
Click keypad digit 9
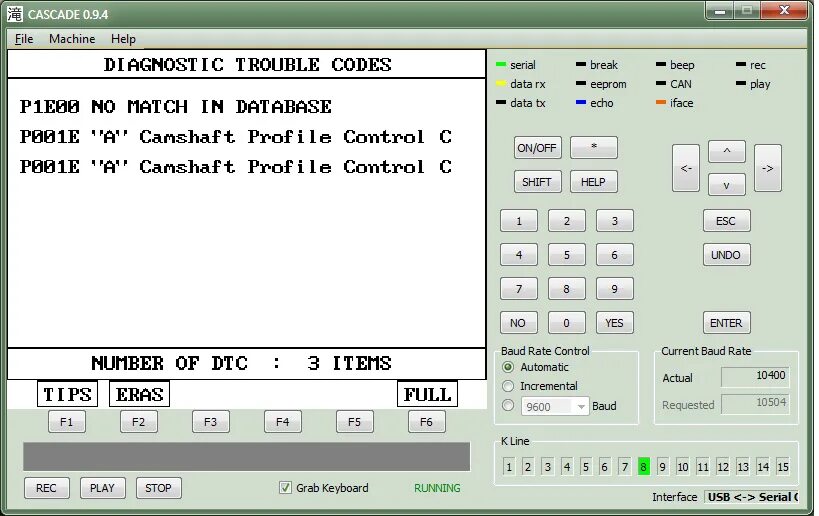(x=615, y=289)
